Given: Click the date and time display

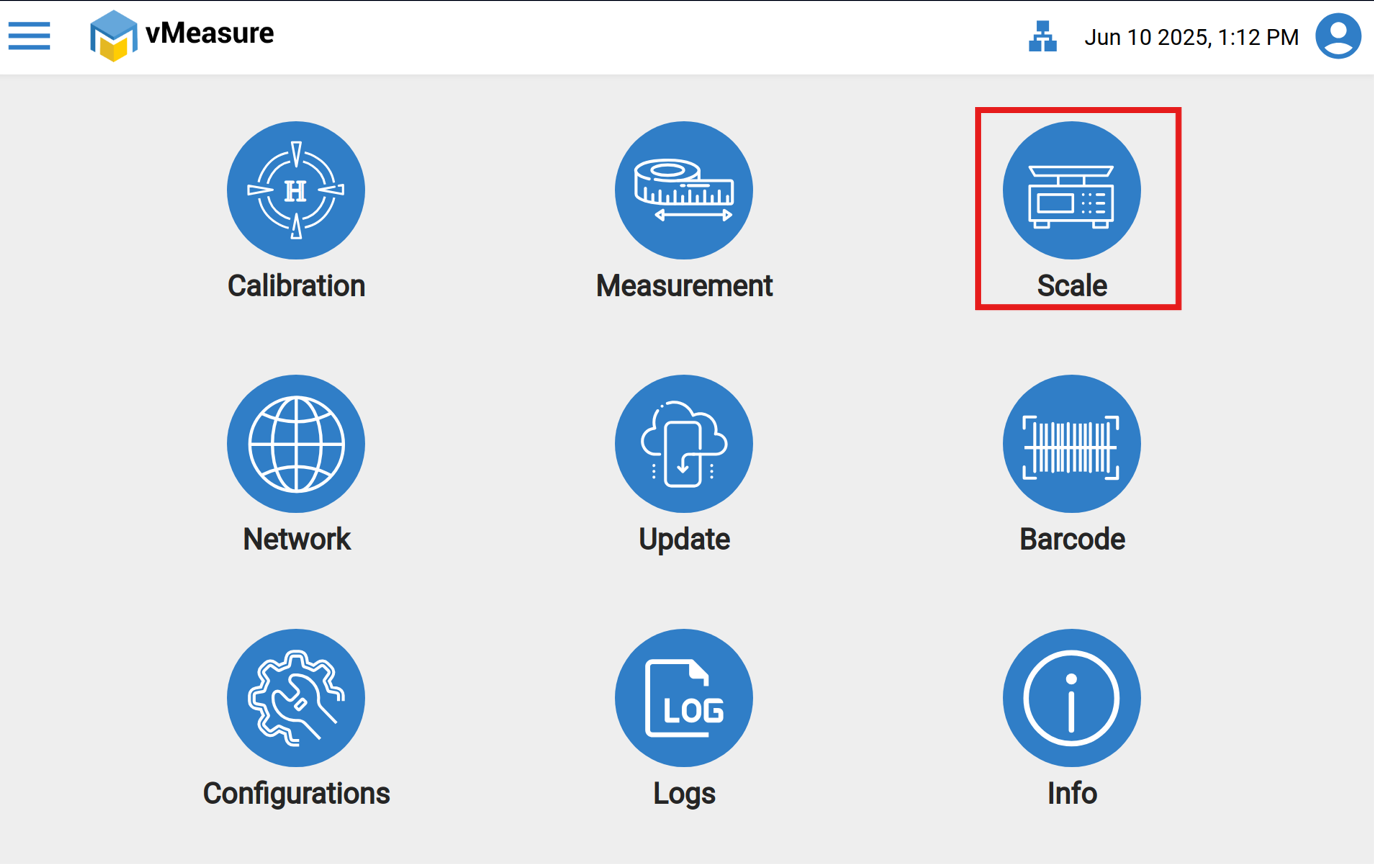Looking at the screenshot, I should 1191,38.
